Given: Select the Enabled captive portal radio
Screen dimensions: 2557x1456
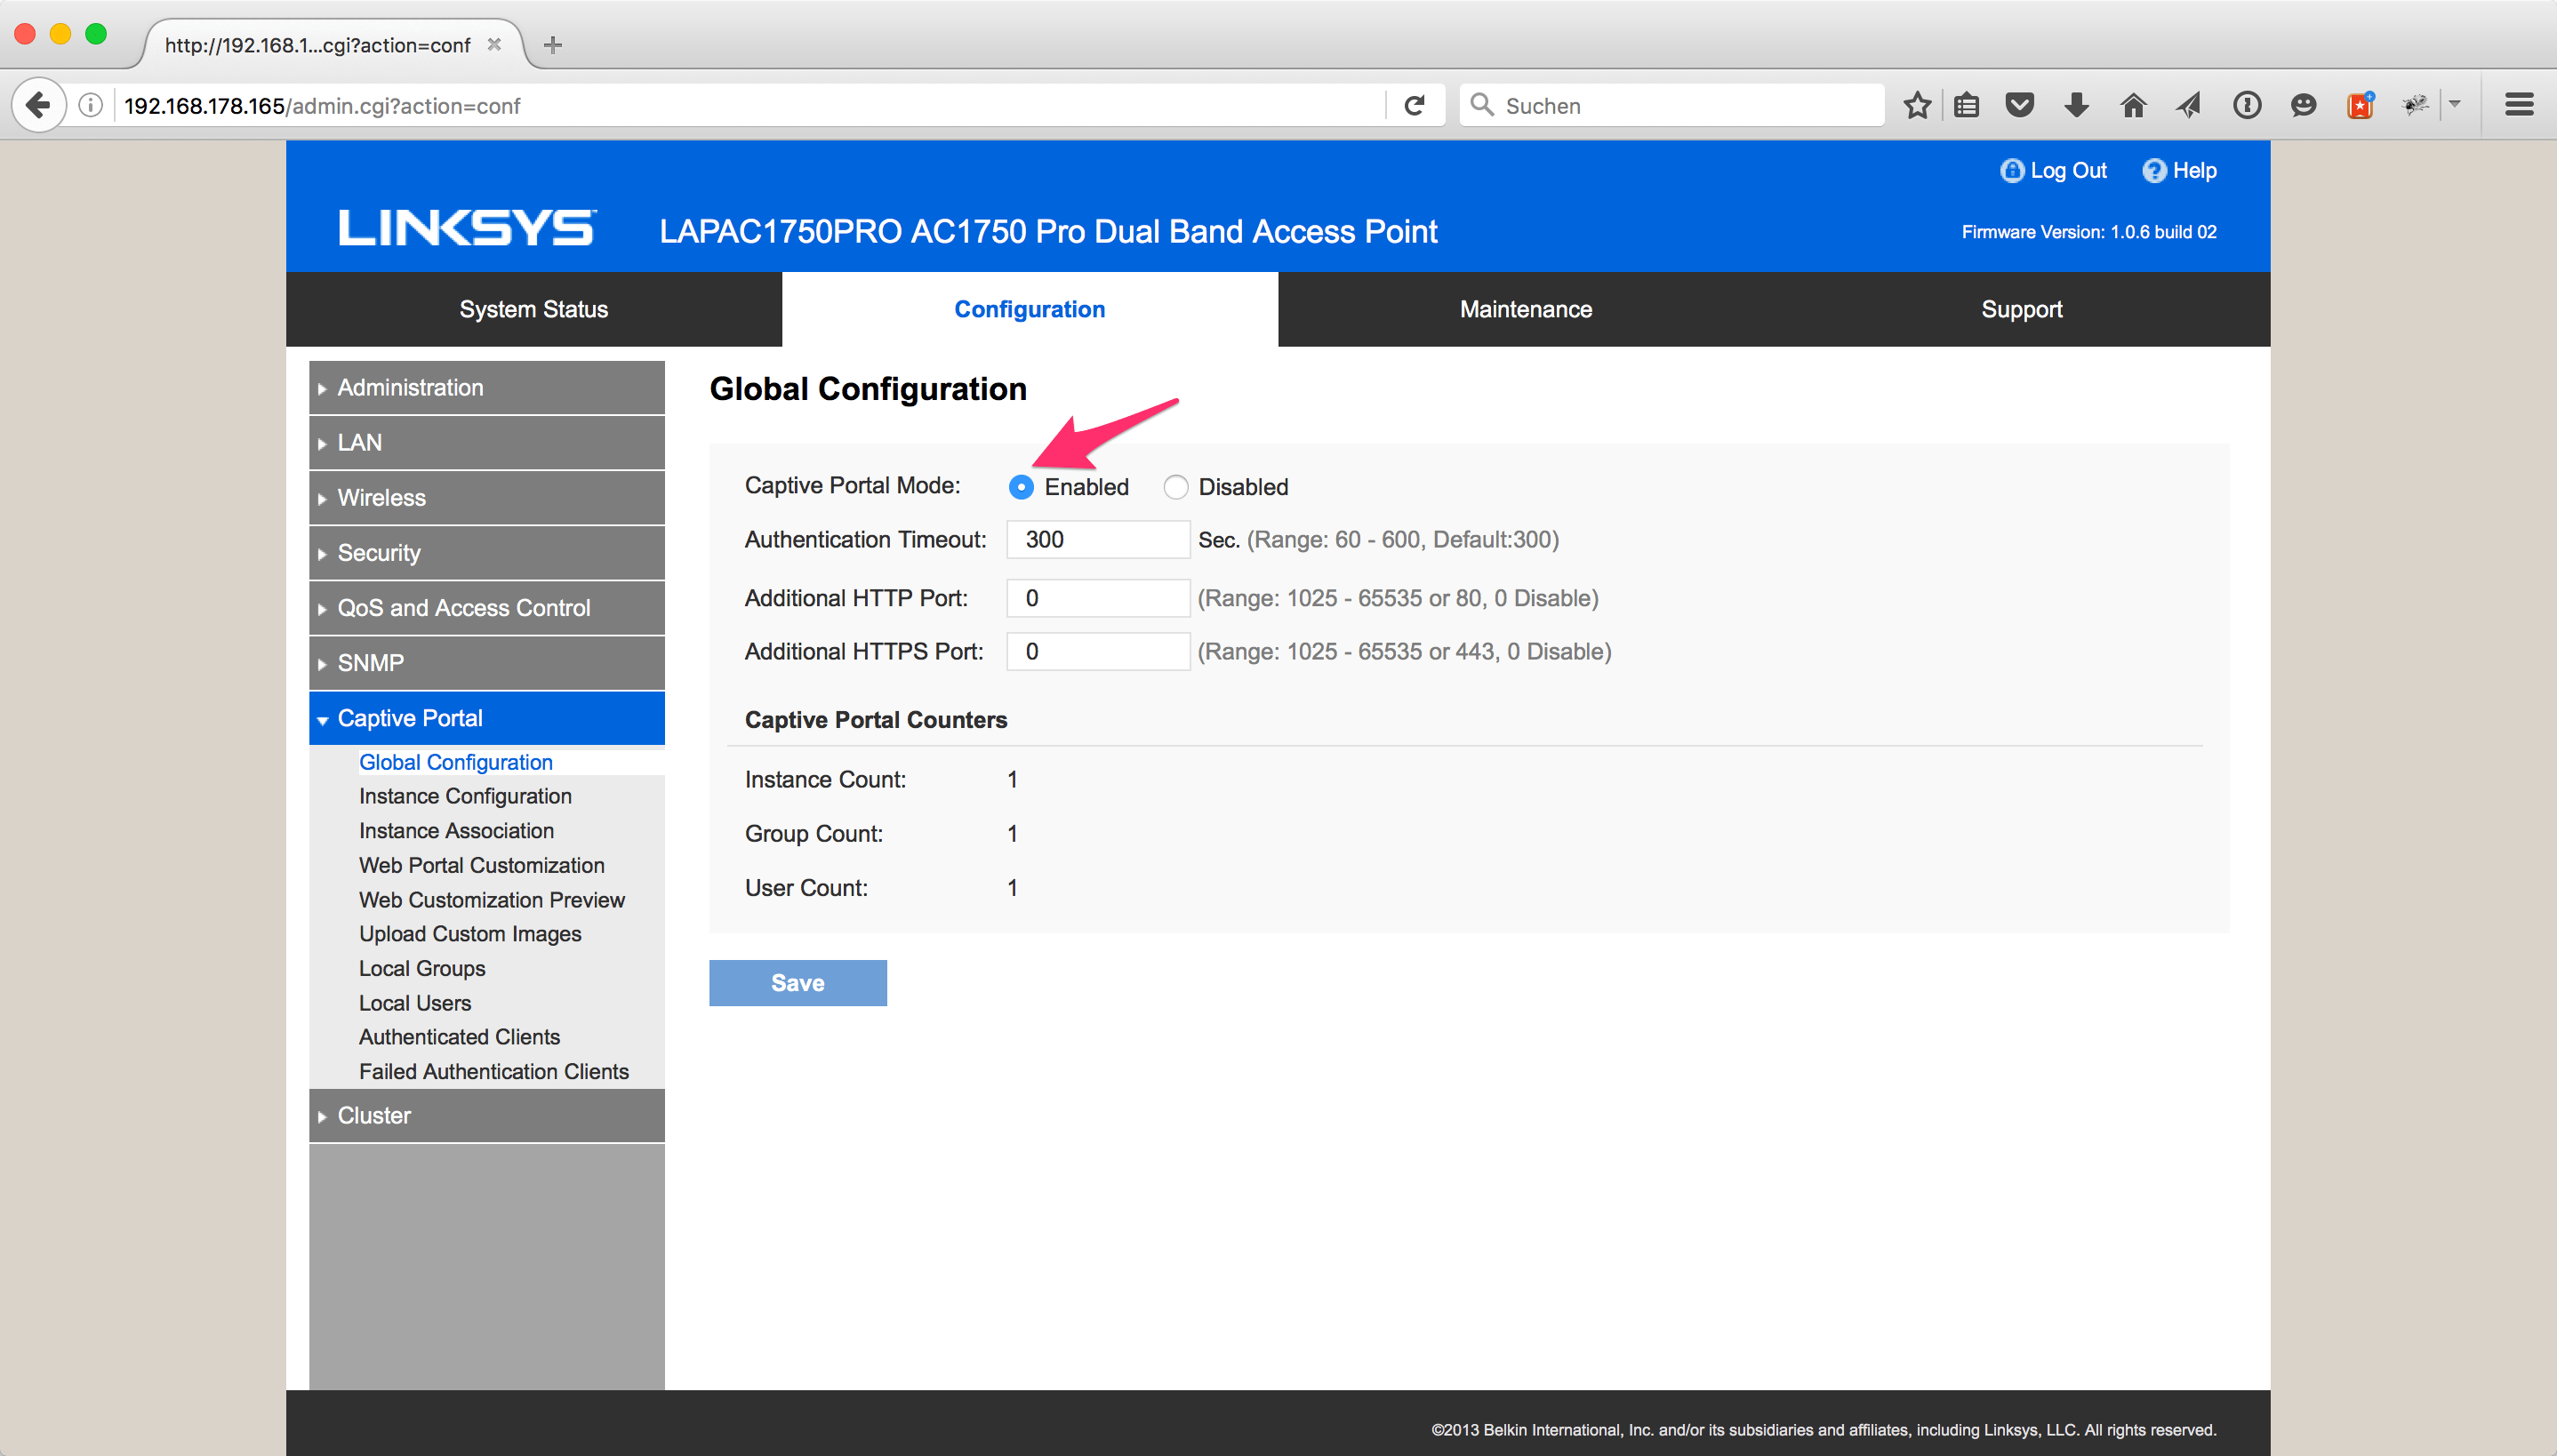Looking at the screenshot, I should (x=1021, y=487).
